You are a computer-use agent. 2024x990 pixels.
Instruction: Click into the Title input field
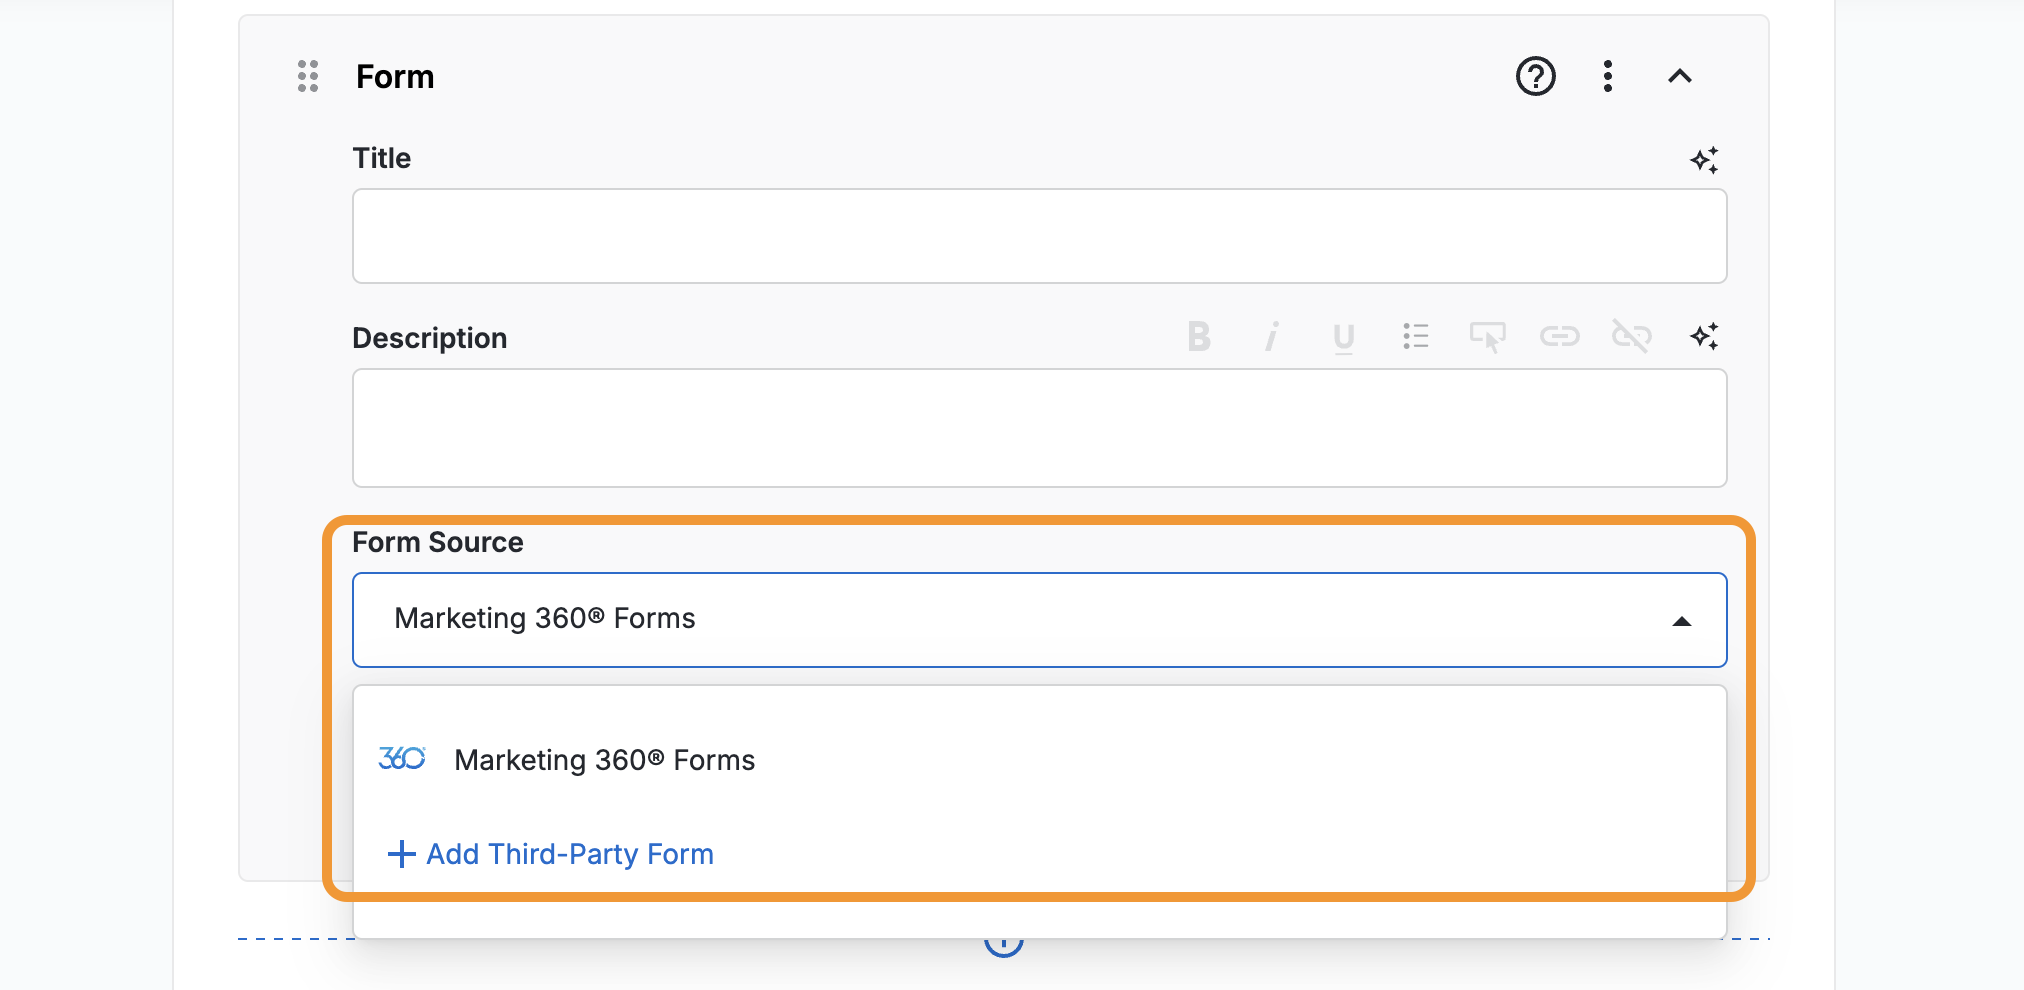click(1039, 236)
